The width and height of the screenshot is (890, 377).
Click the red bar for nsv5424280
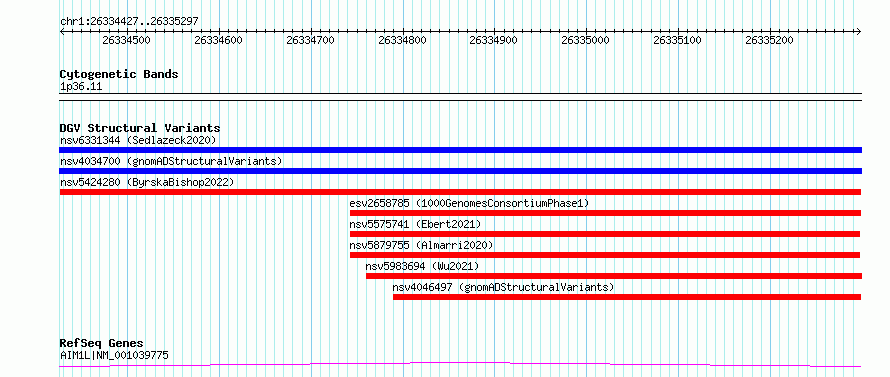tap(460, 192)
